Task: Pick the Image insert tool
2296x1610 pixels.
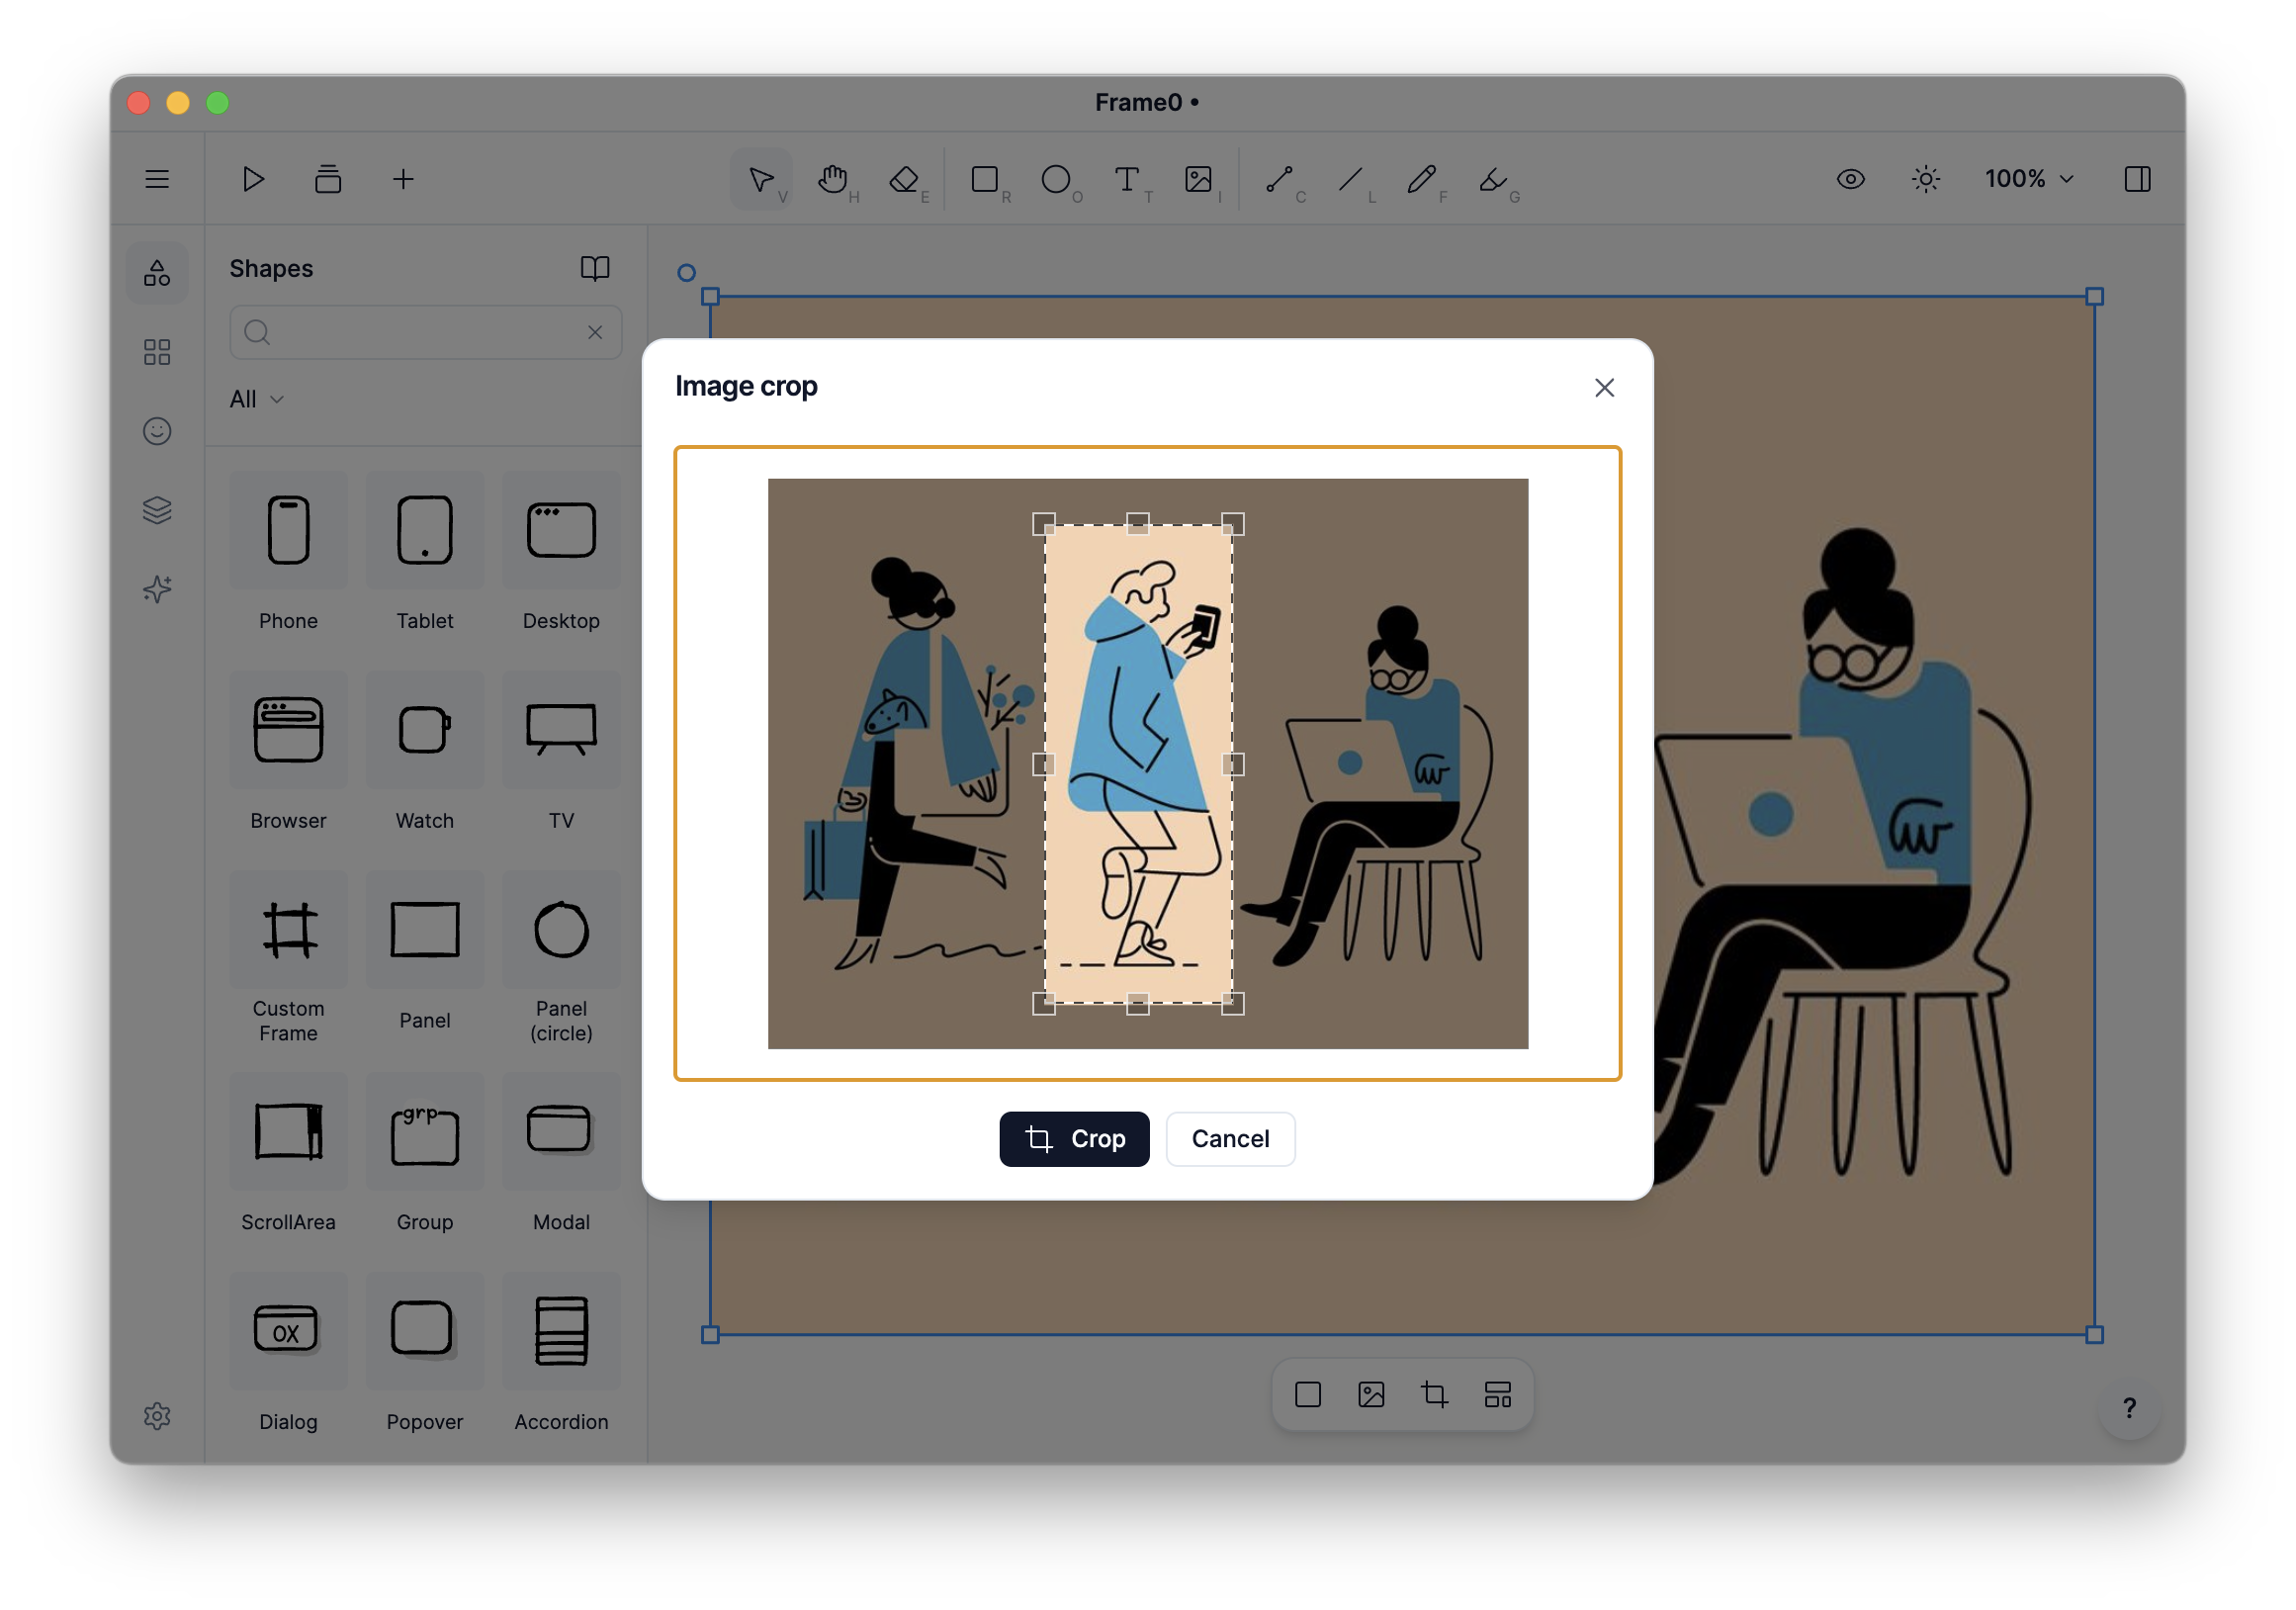Action: tap(1198, 180)
